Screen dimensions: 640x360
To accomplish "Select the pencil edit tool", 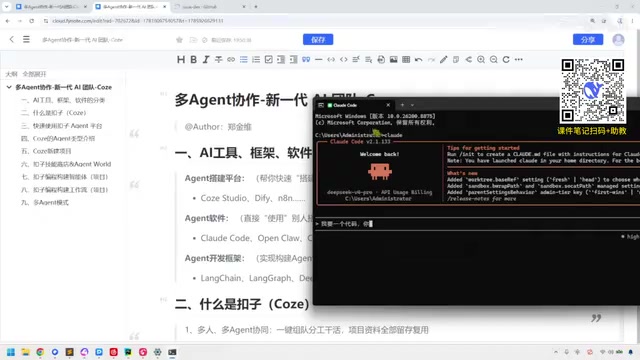I will coord(444,60).
